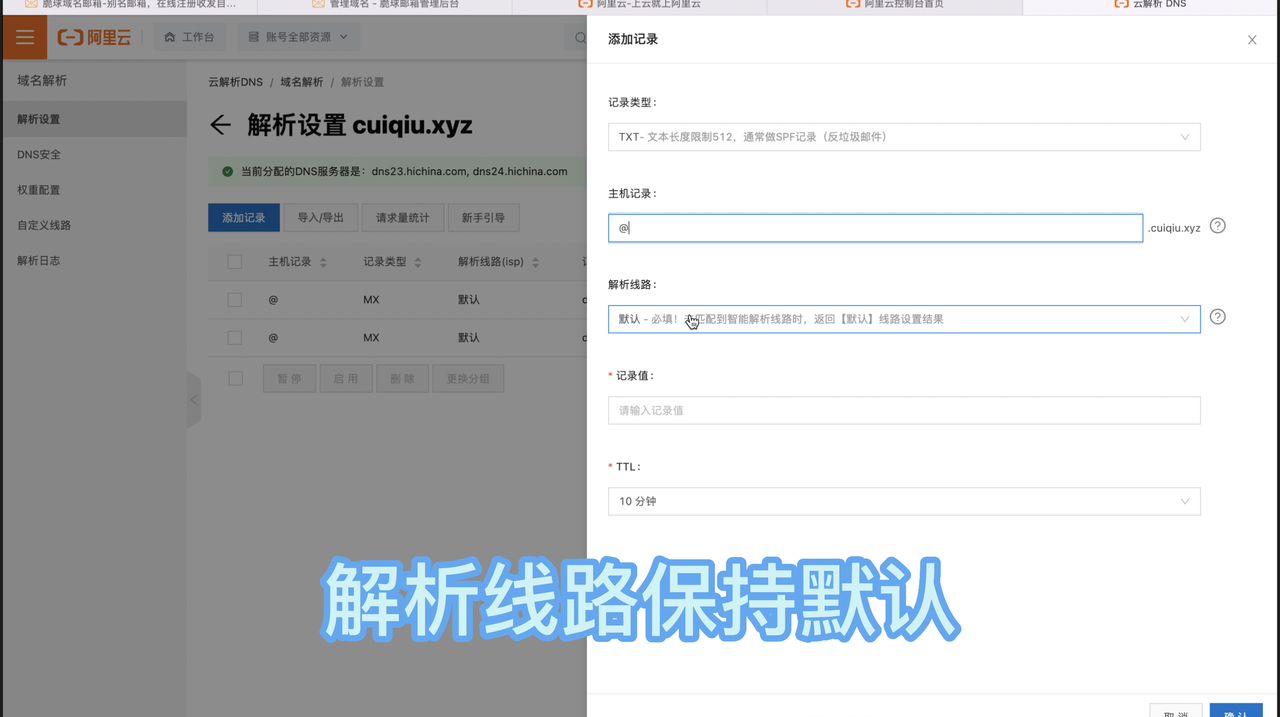This screenshot has width=1280, height=717.
Task: Click help icon next to 主机记录
Action: [1217, 226]
